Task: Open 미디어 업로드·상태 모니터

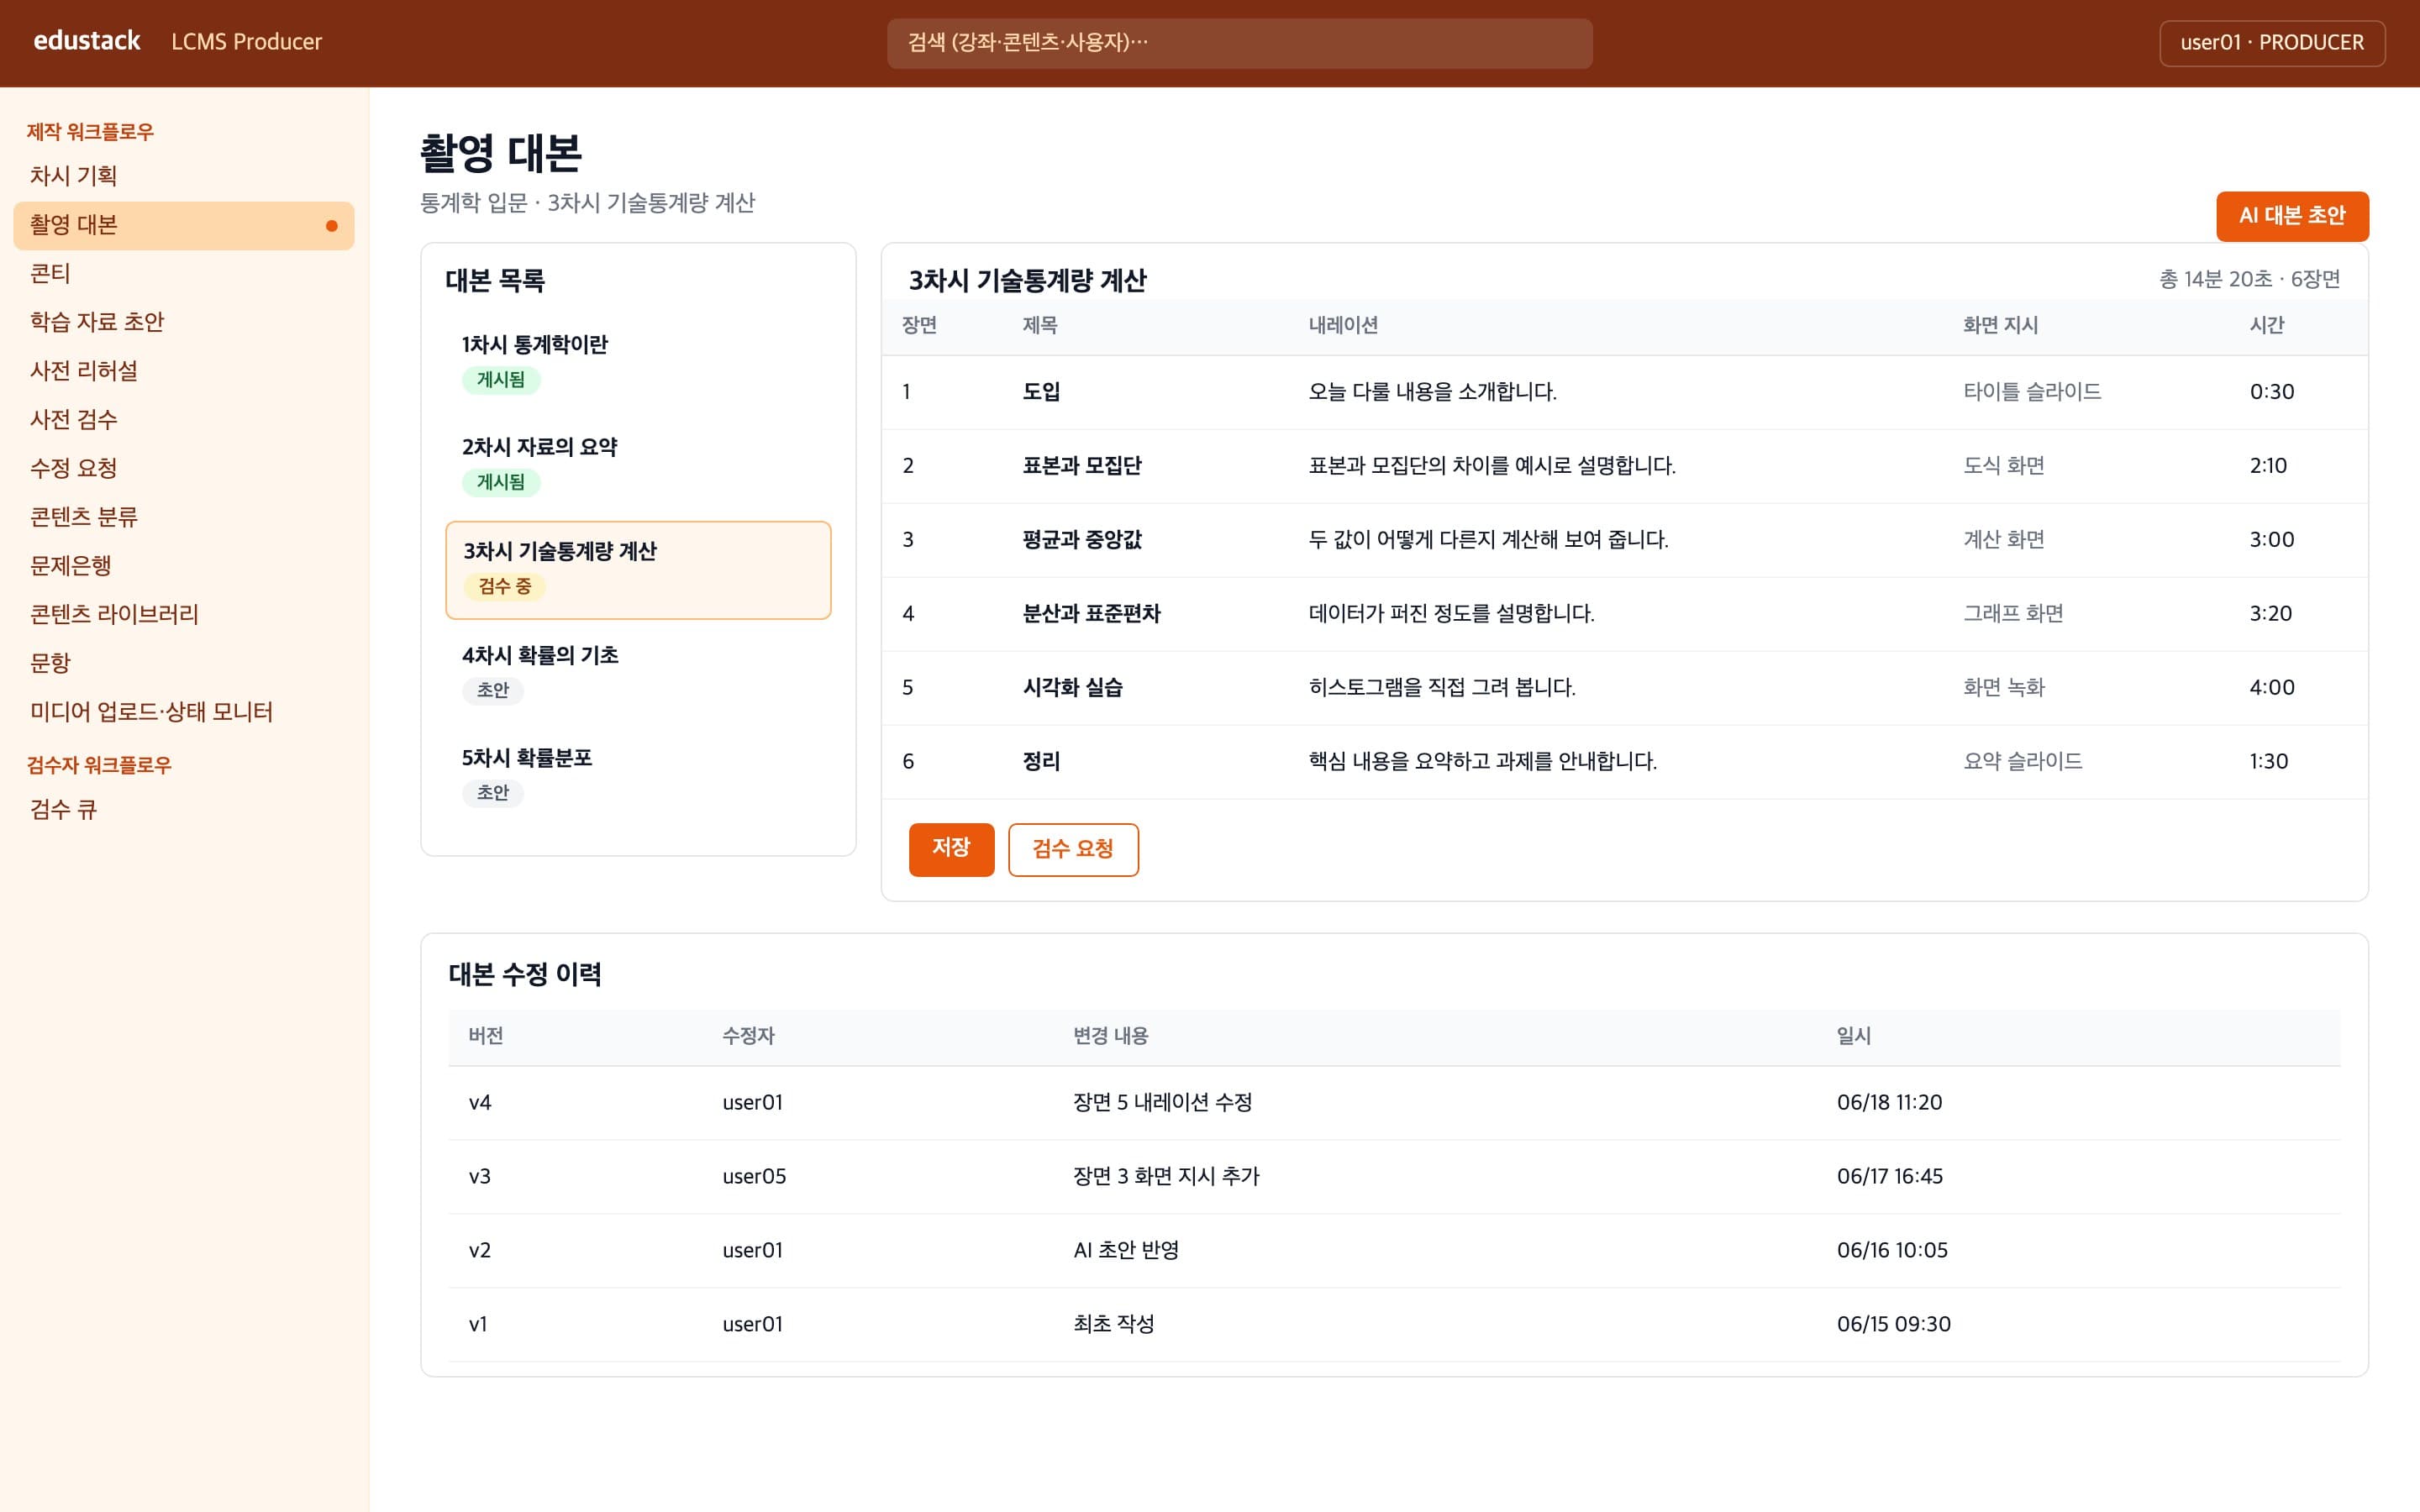Action: click(x=184, y=712)
